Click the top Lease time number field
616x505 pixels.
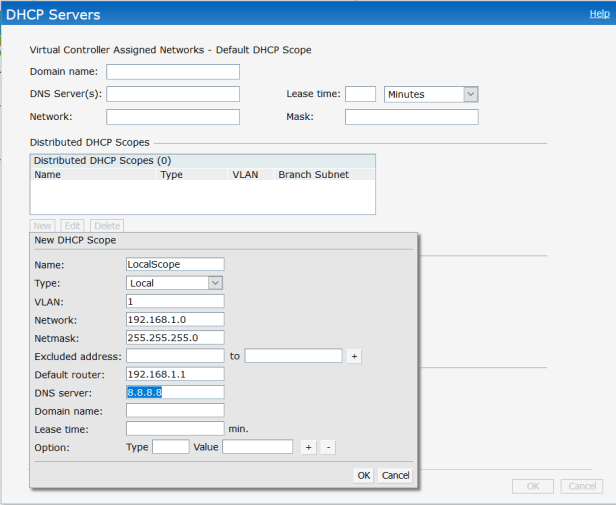pos(360,94)
